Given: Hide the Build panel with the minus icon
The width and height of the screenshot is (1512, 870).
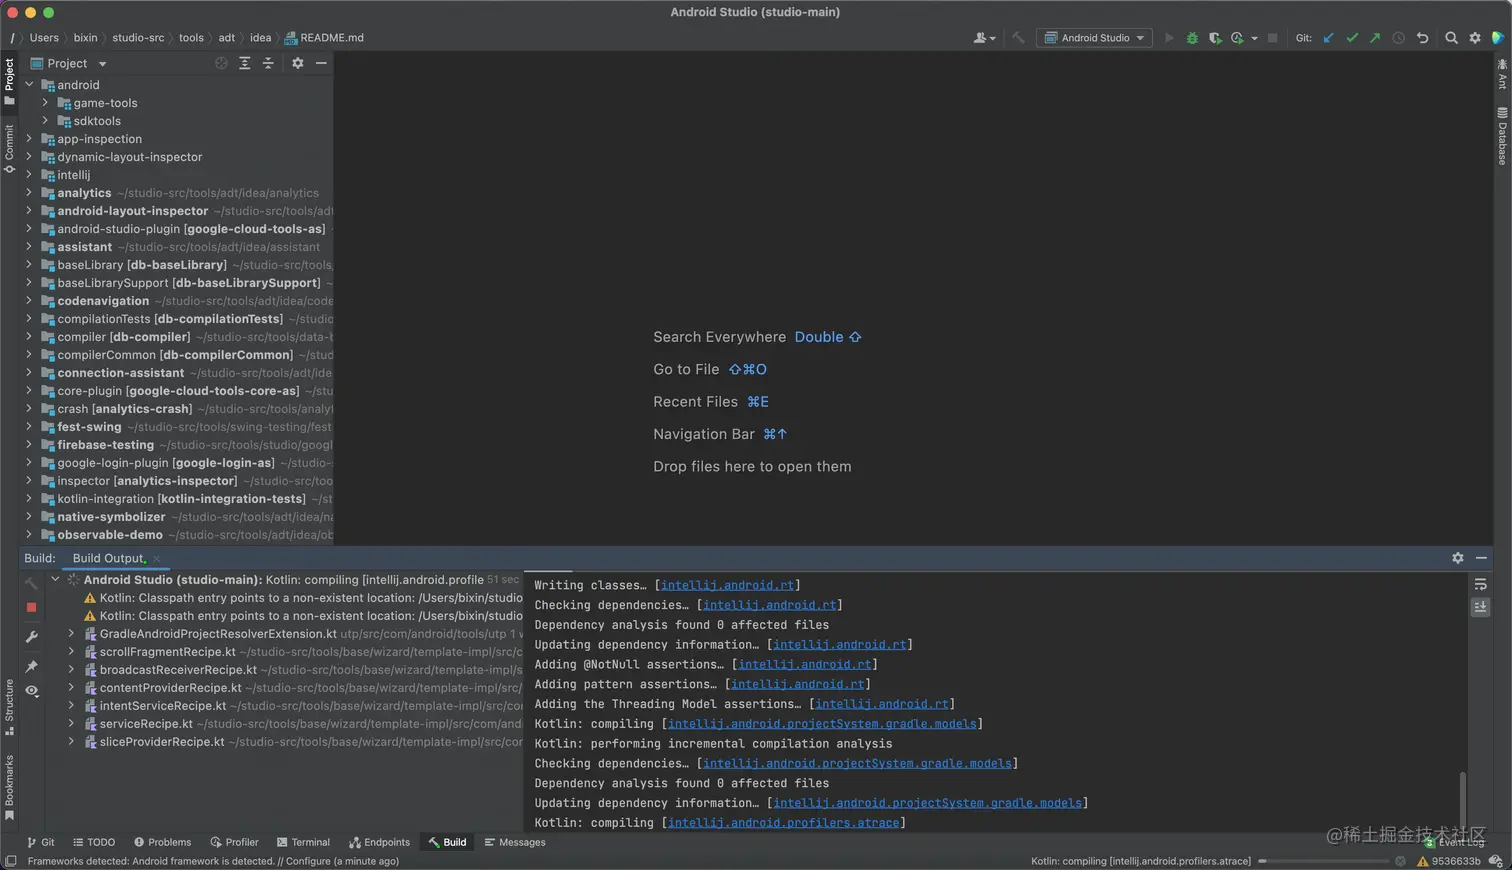Looking at the screenshot, I should tap(1481, 558).
